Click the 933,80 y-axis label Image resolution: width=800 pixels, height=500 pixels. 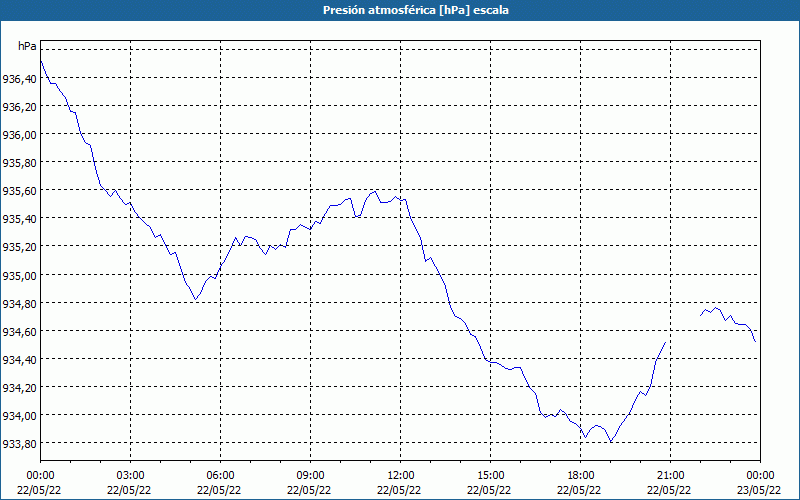(19, 444)
